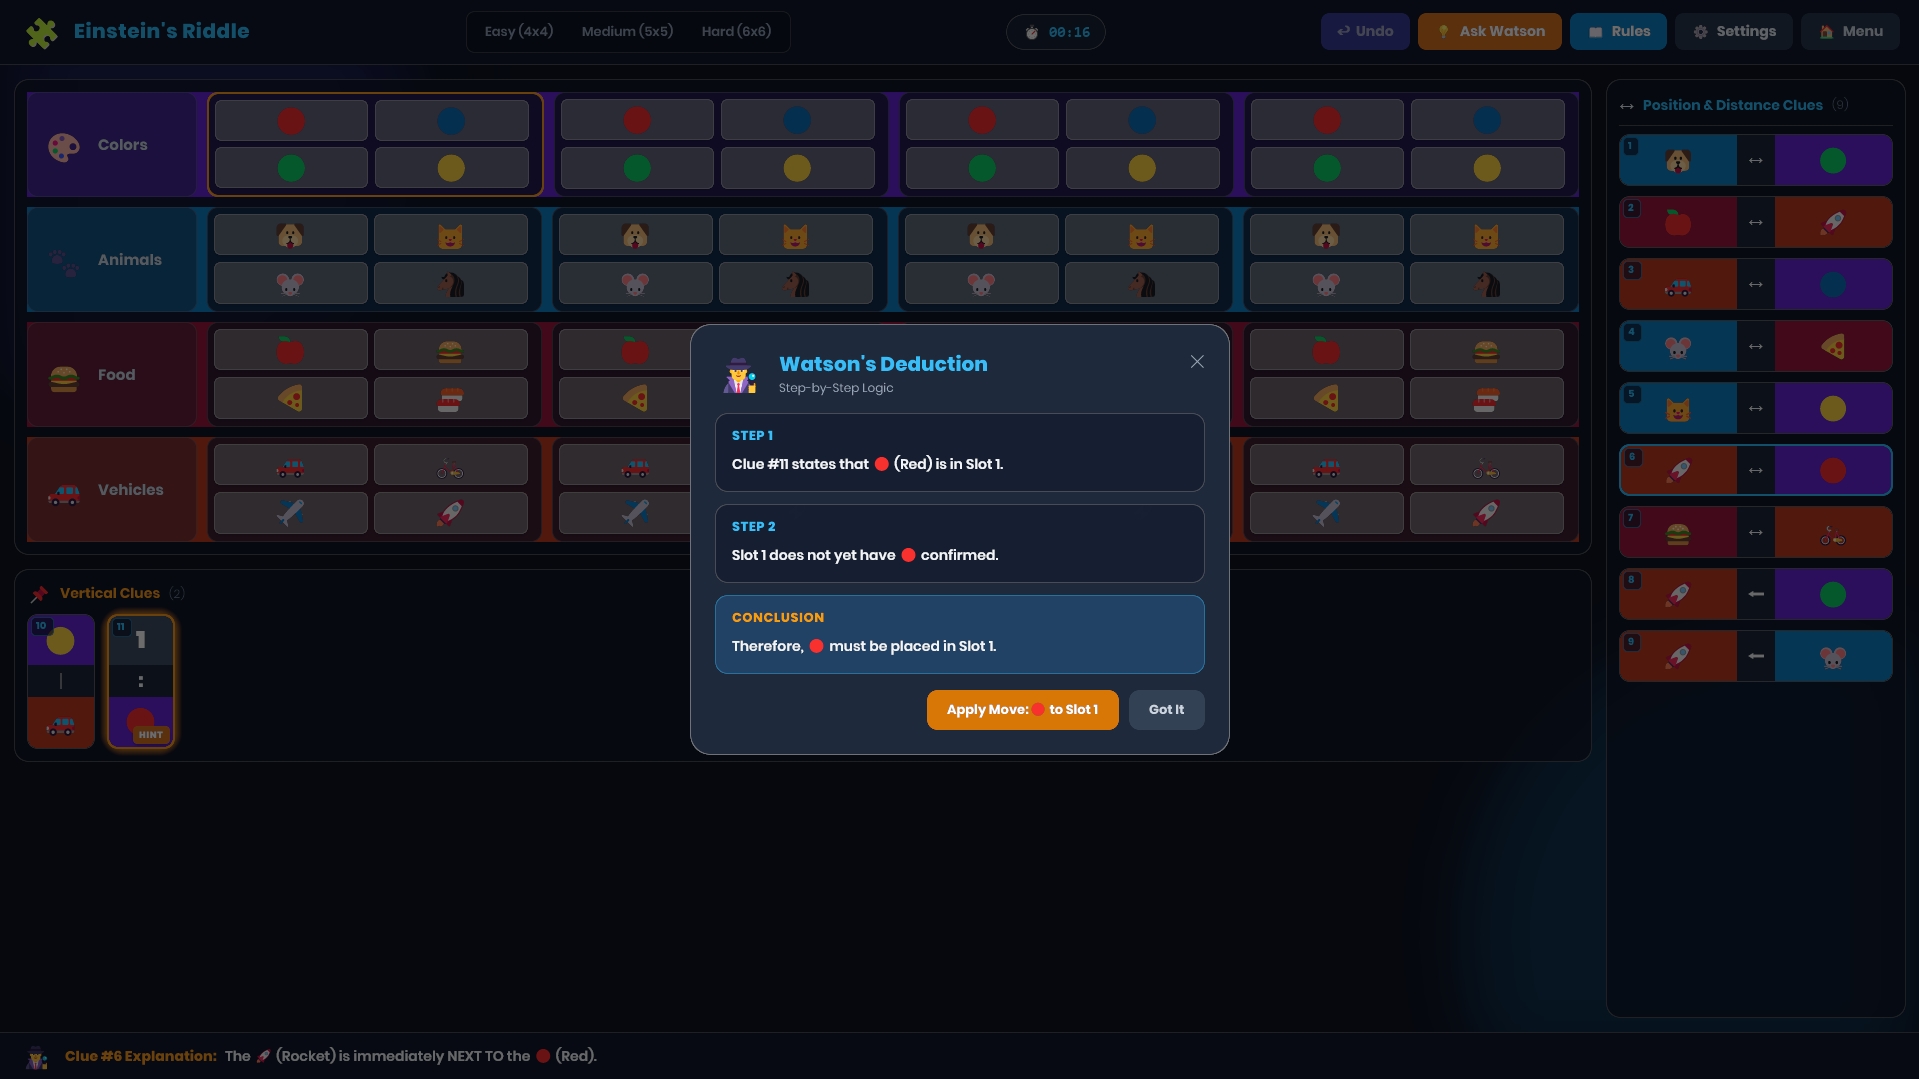
Task: Select the airplane in slot 1
Action: point(290,513)
